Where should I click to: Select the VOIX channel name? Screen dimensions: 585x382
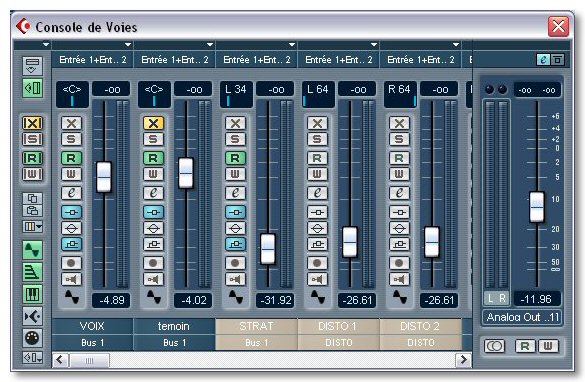[93, 326]
